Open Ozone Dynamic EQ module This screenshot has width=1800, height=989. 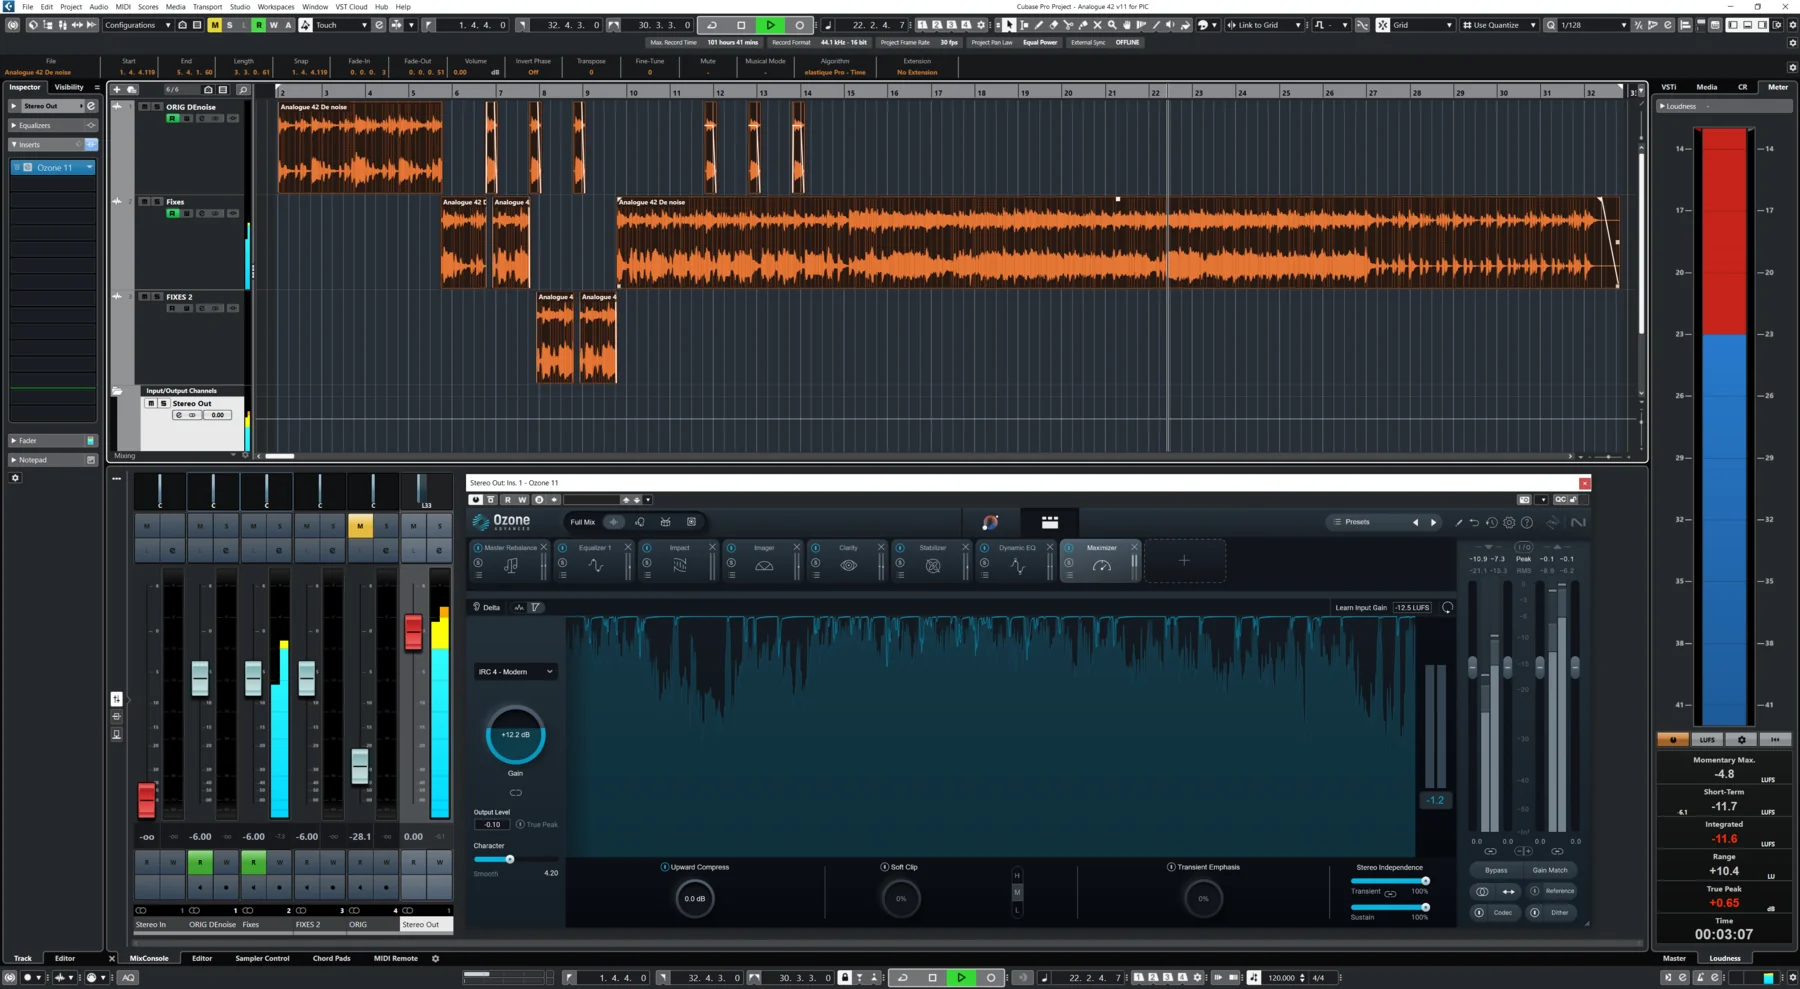1017,561
